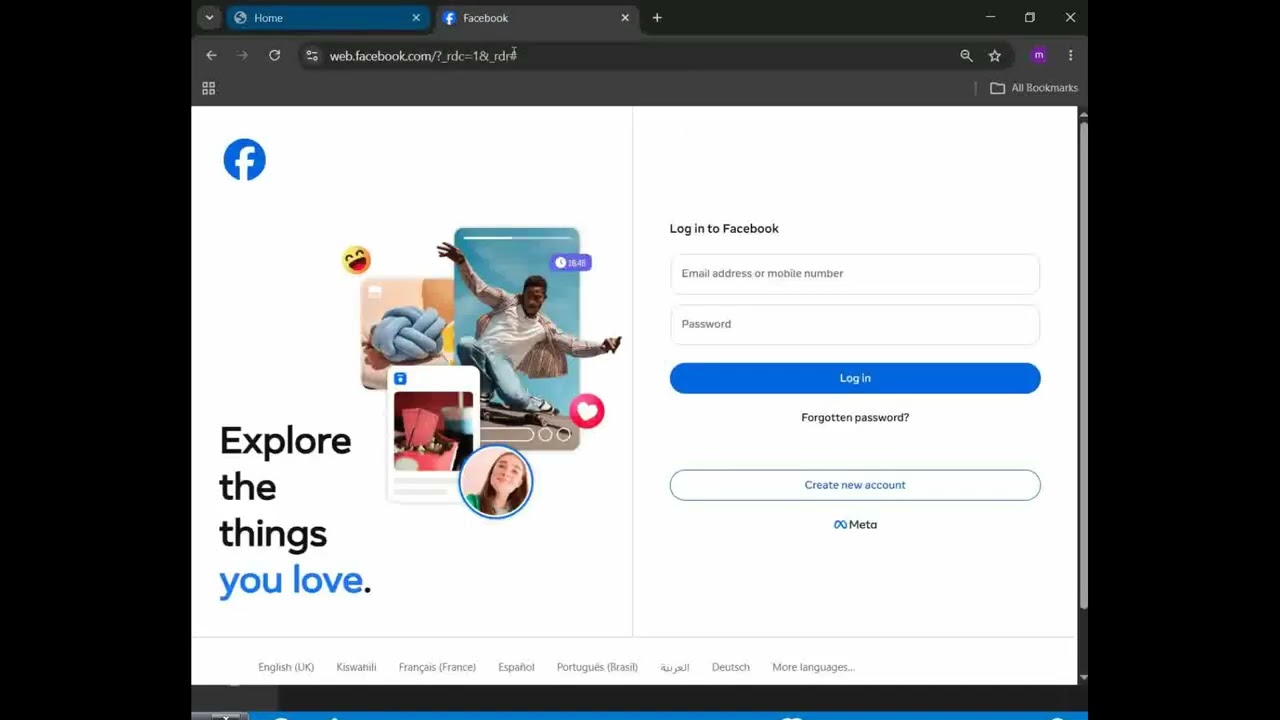Click Create new account button
1280x720 pixels.
855,485
